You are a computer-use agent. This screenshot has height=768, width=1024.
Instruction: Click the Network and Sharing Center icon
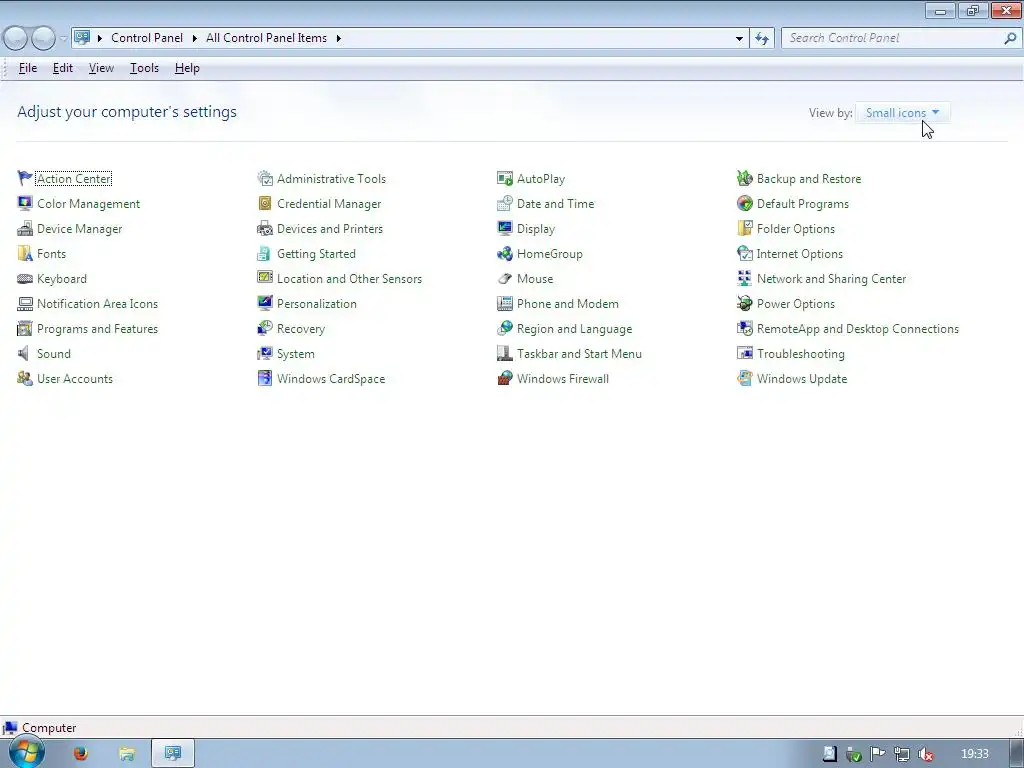(x=744, y=278)
